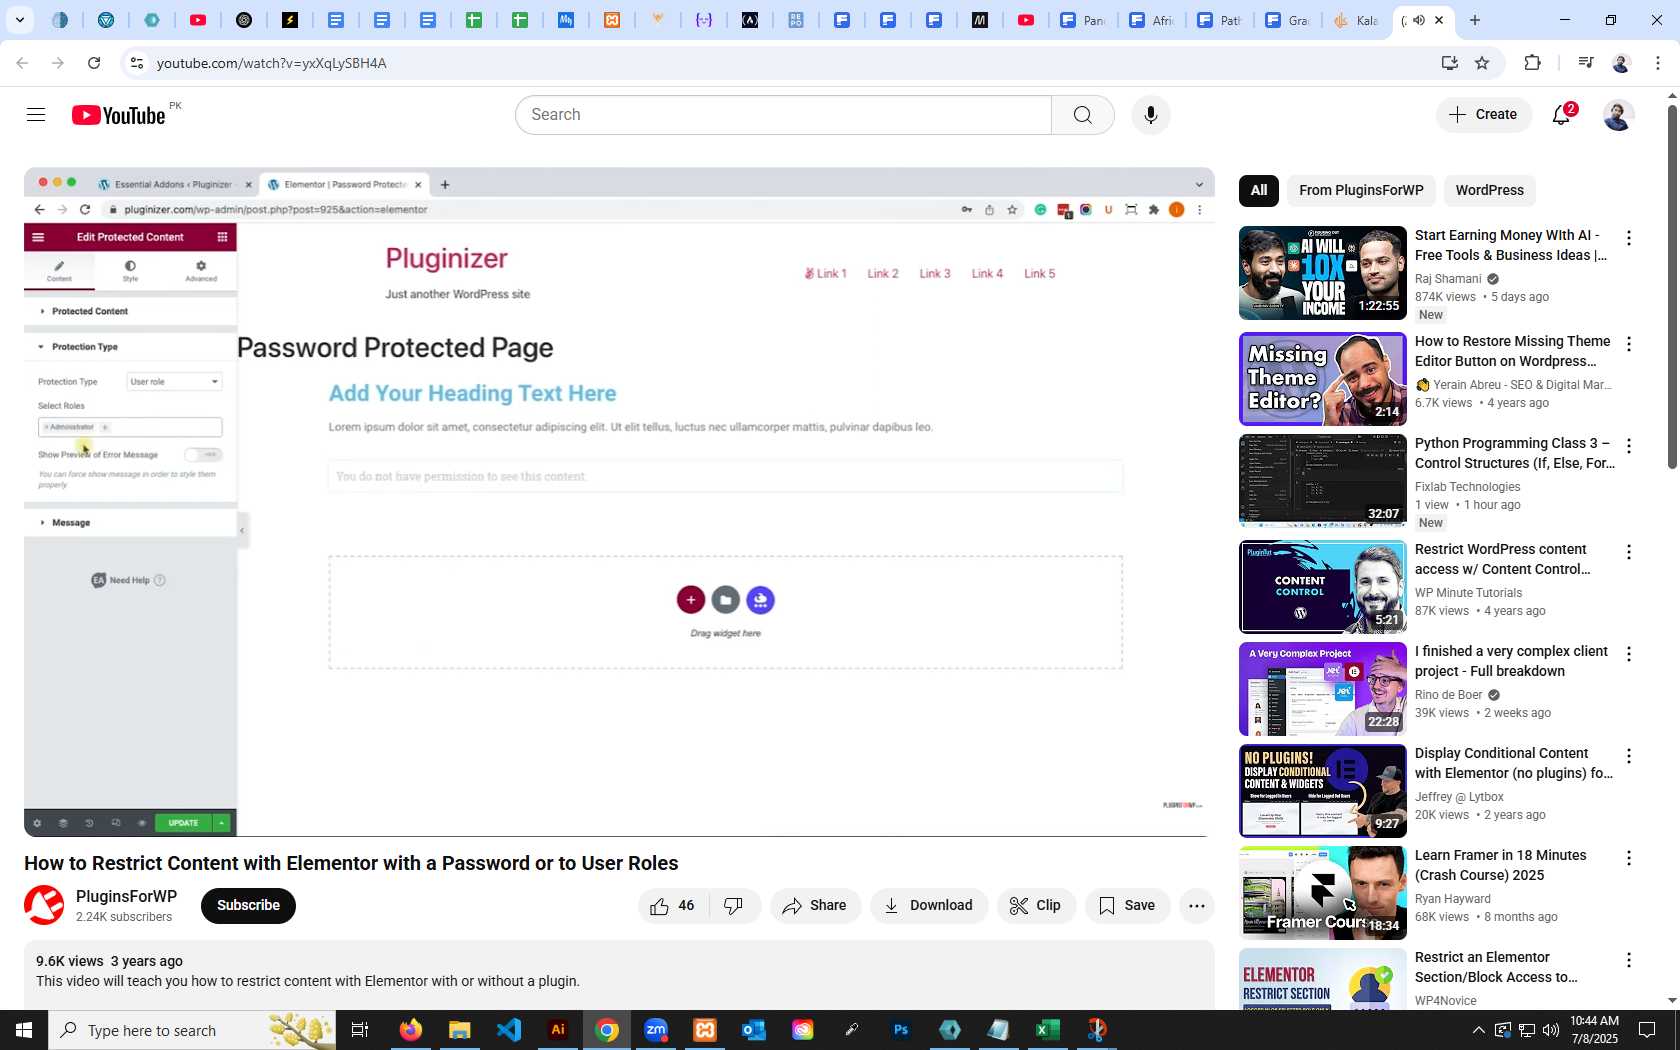
Task: Open Content Control video thumbnail
Action: click(x=1322, y=587)
